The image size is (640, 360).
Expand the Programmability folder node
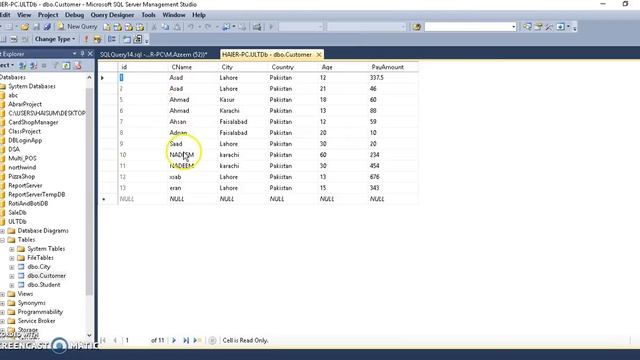pos(2,312)
